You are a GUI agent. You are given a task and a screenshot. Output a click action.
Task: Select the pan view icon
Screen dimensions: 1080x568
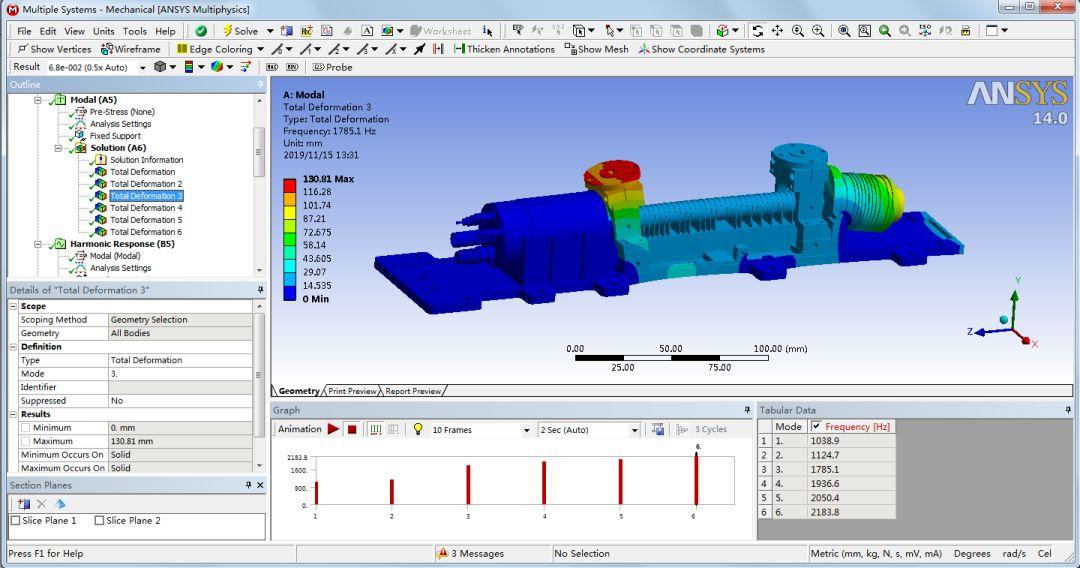point(778,31)
